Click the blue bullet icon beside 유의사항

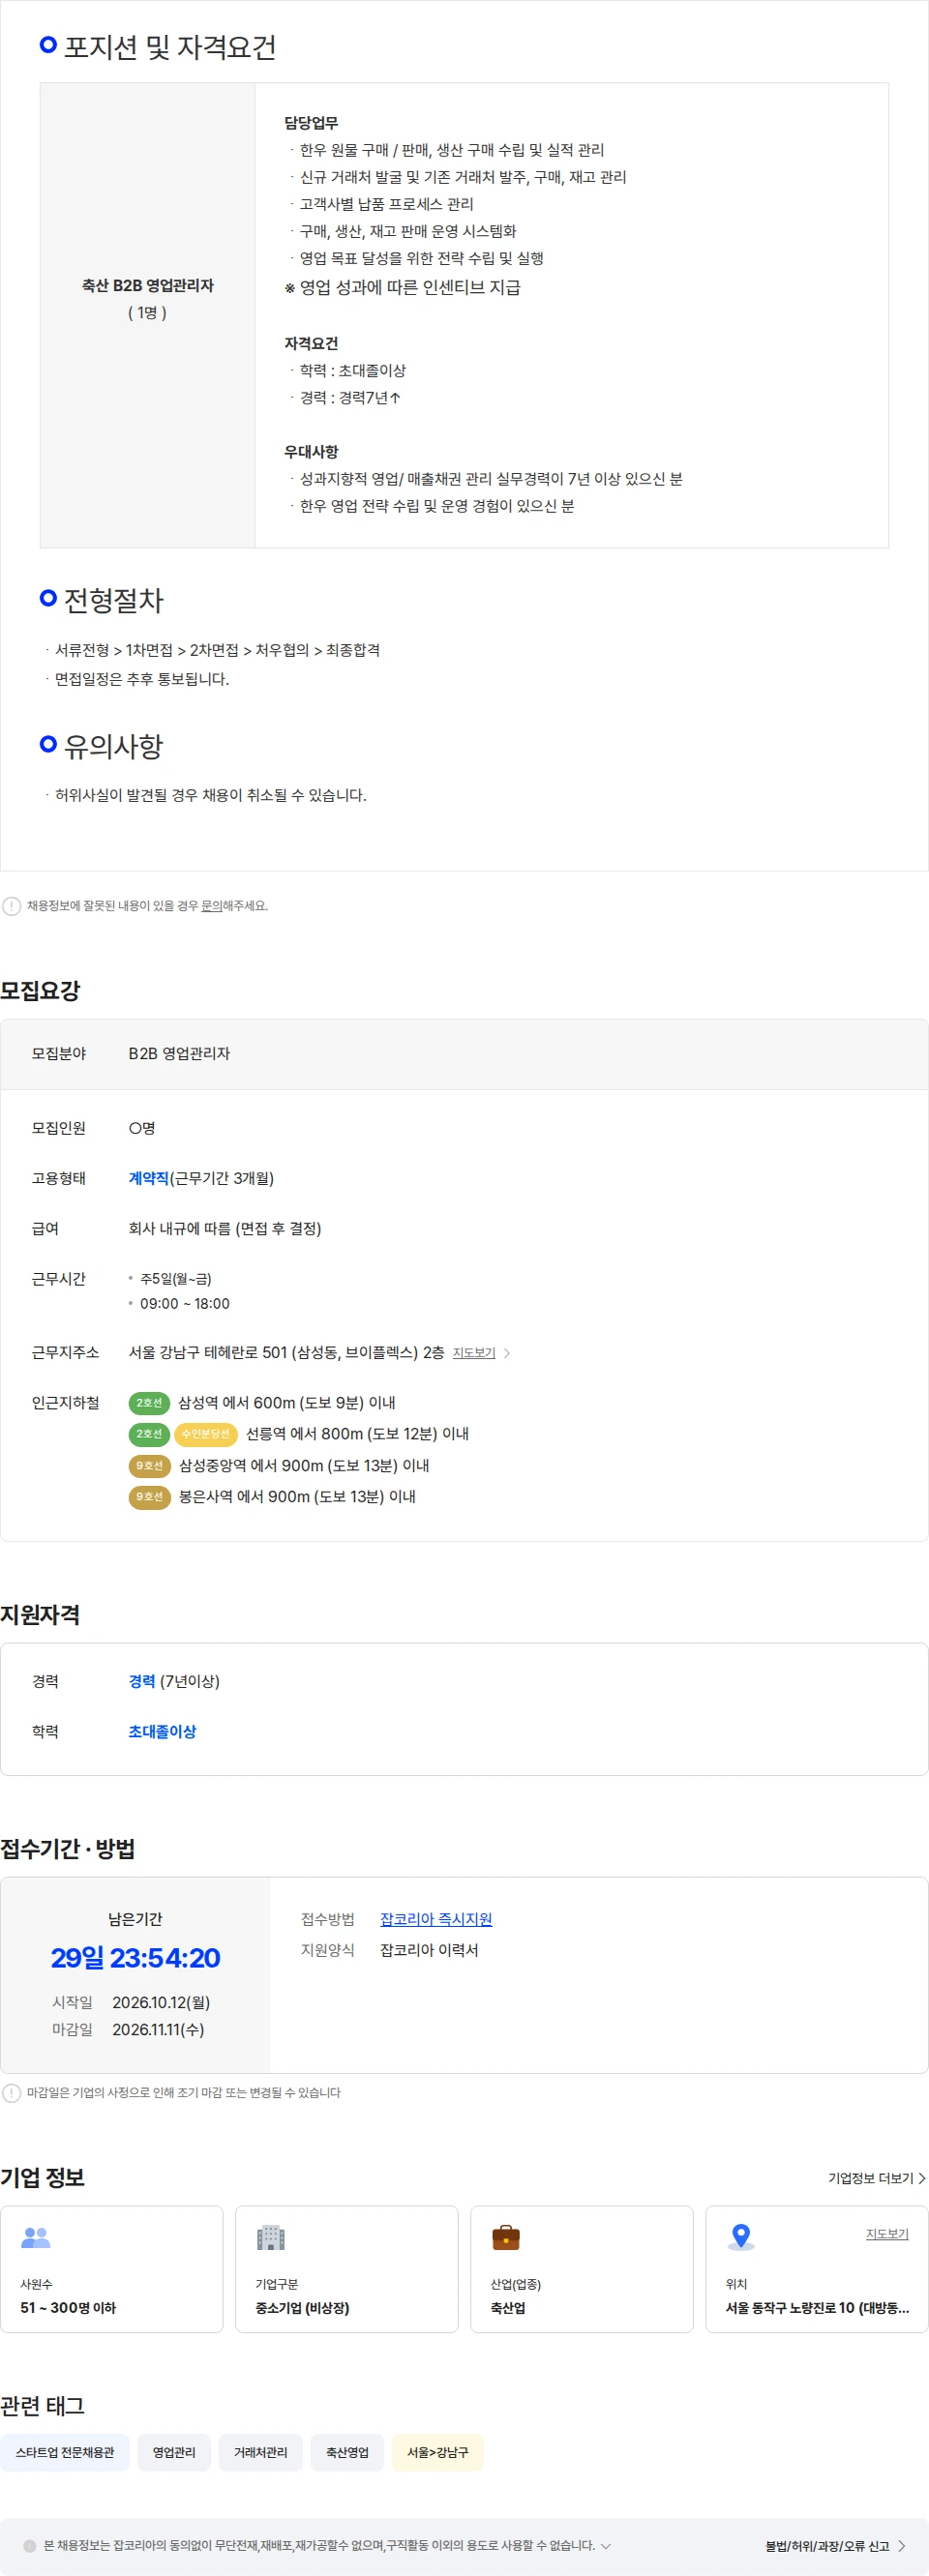48,744
